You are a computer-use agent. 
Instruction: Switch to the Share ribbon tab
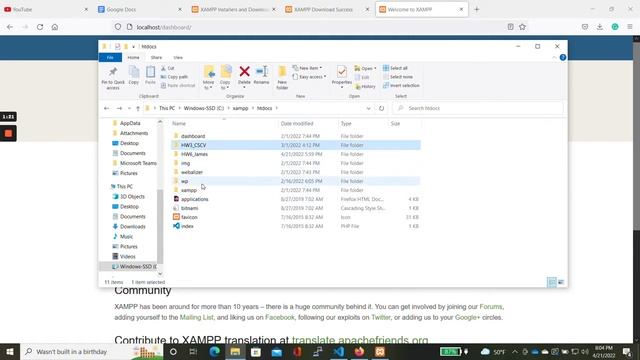[156, 58]
